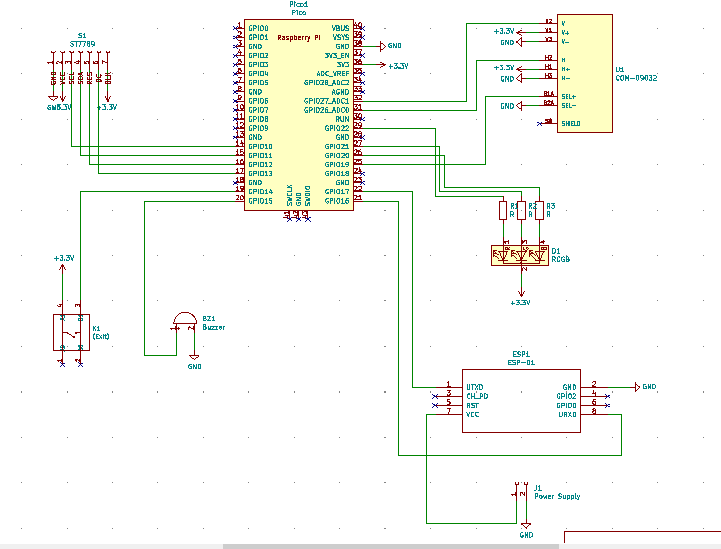The image size is (721, 549).
Task: Click the 'SHIELD' pin name on U1
Action: [571, 124]
